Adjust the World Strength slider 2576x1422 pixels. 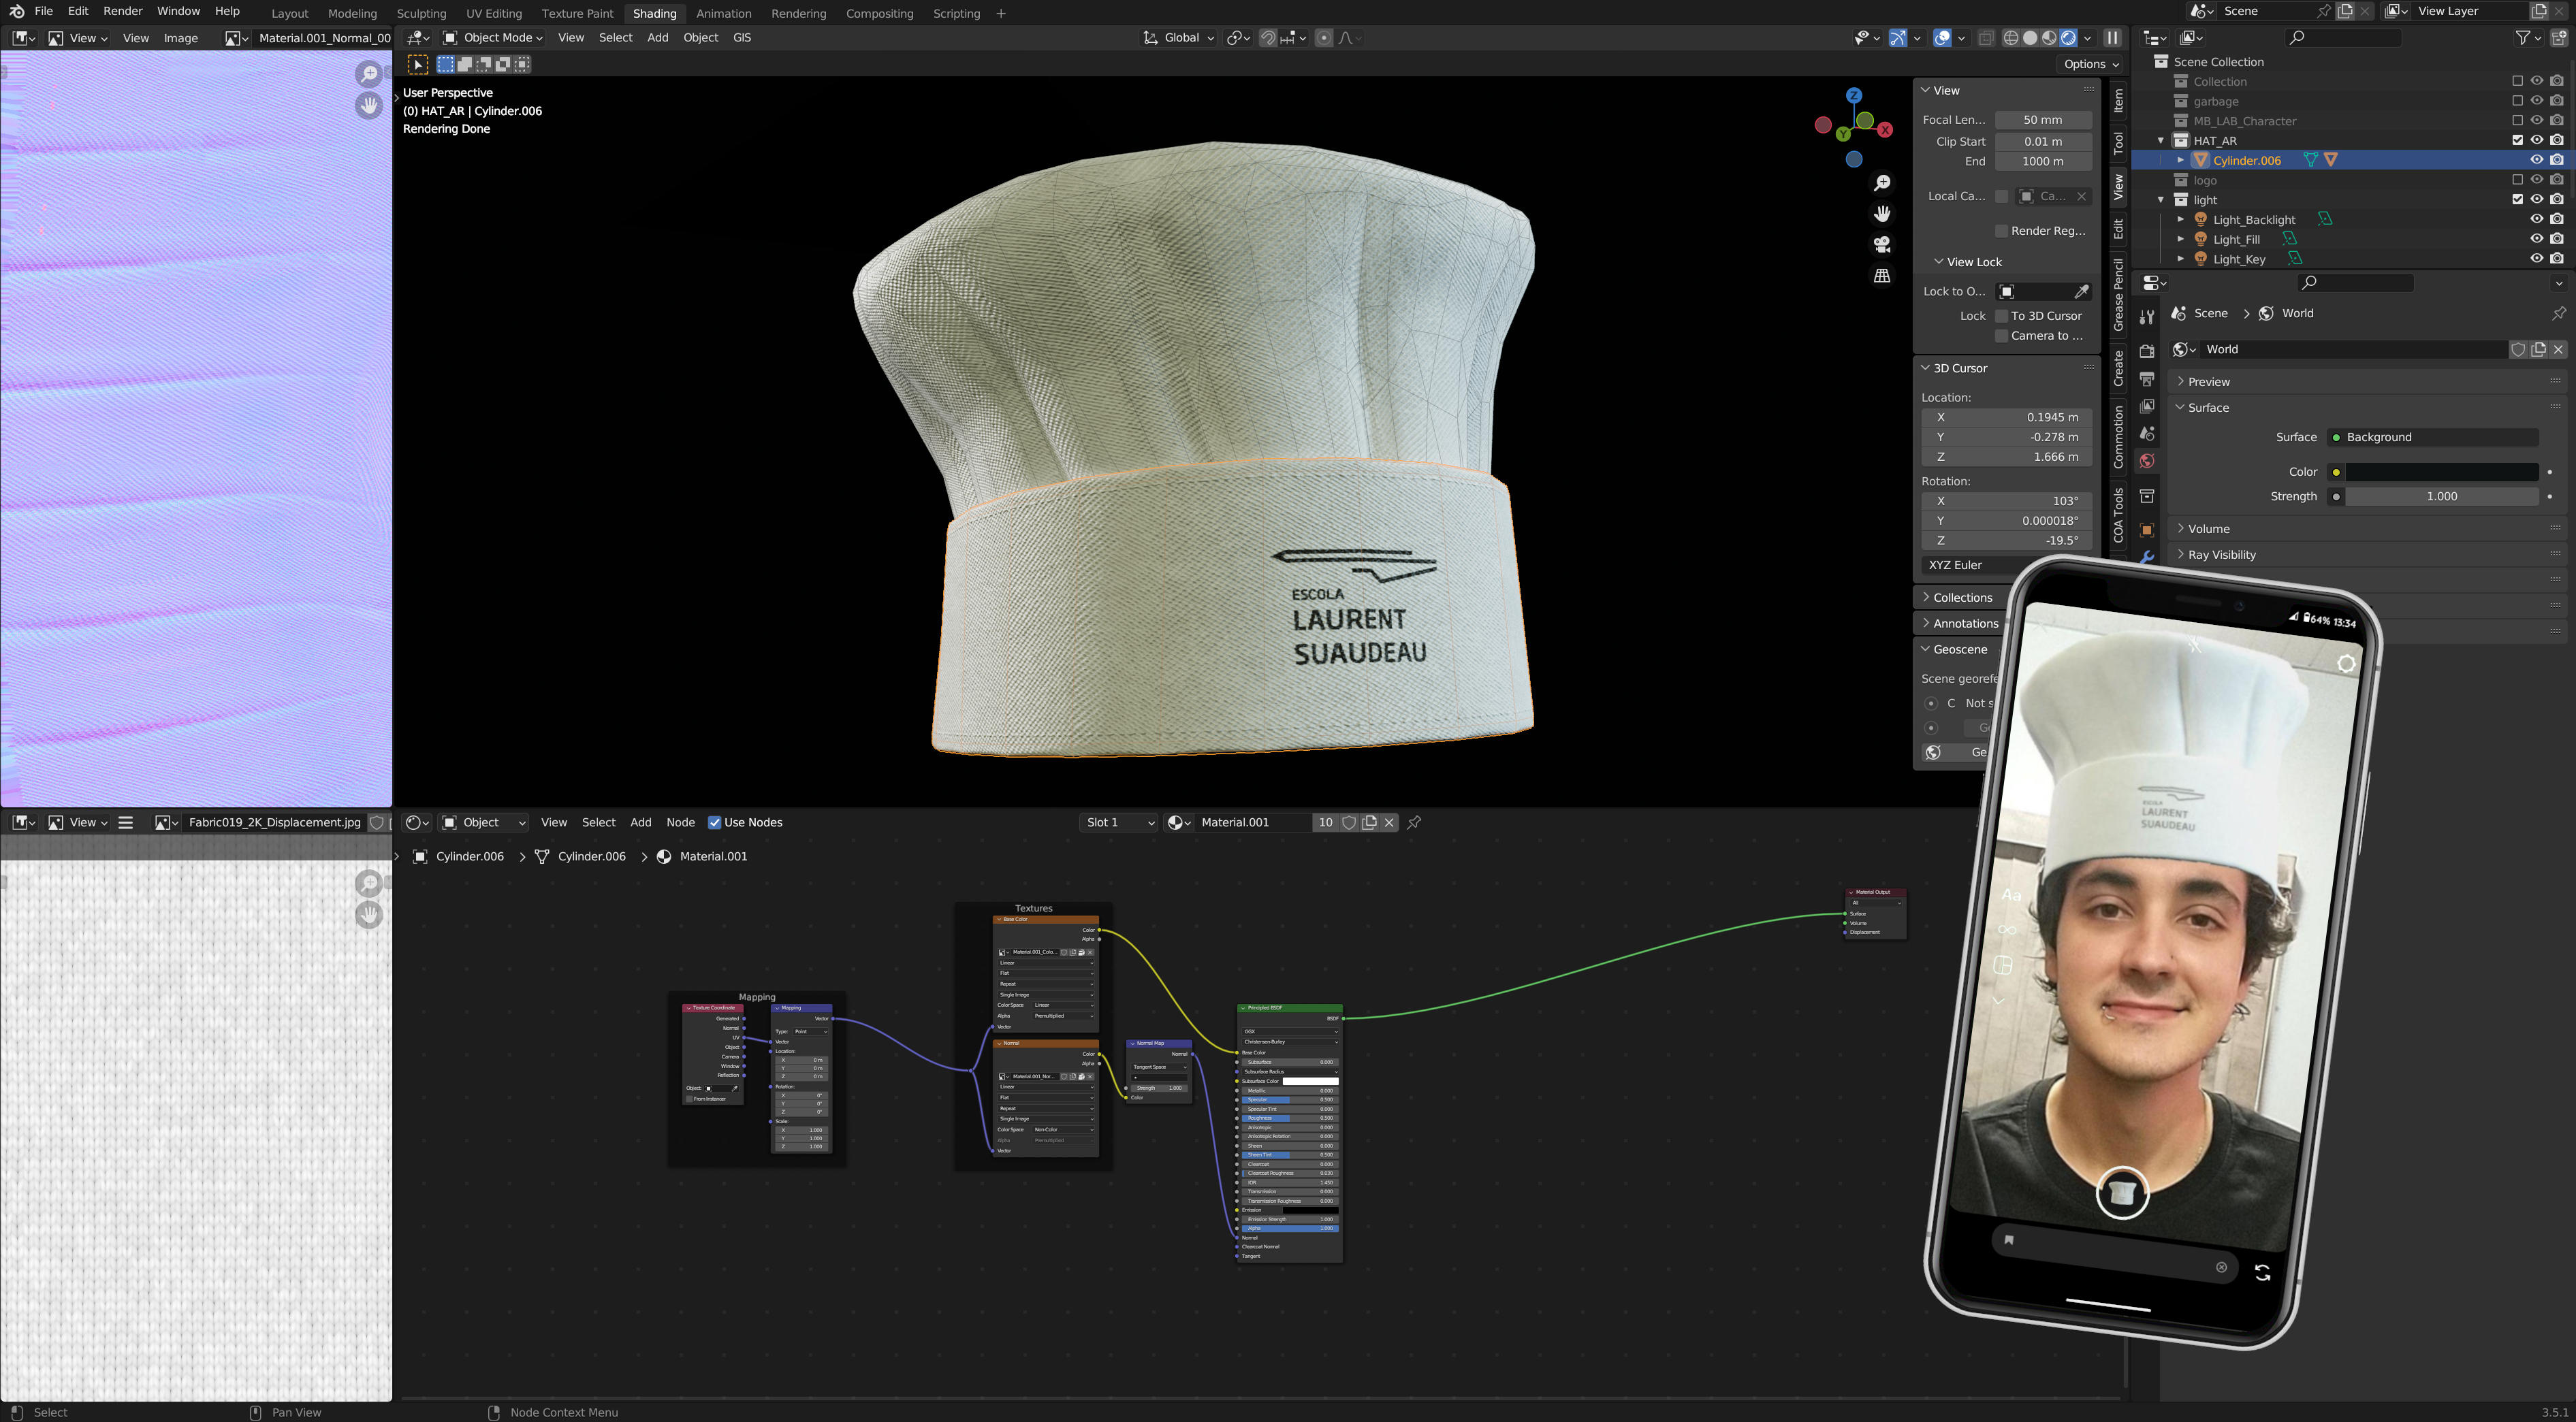click(2442, 496)
